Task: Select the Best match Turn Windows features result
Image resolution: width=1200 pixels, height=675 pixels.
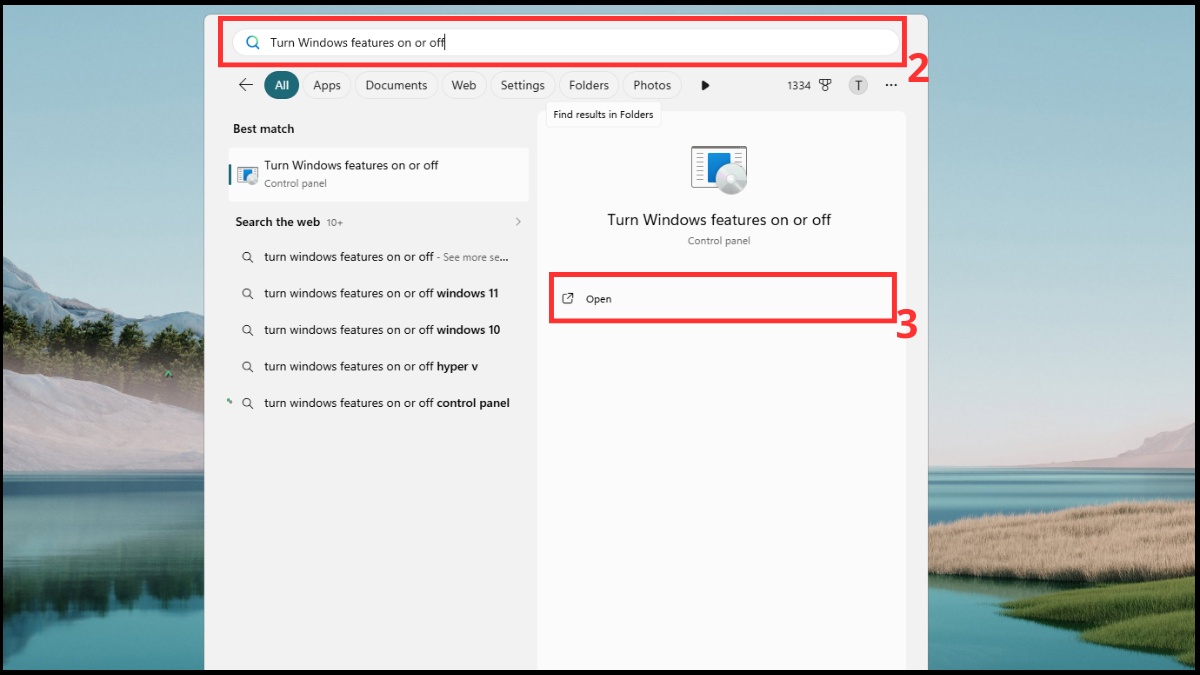Action: coord(379,174)
